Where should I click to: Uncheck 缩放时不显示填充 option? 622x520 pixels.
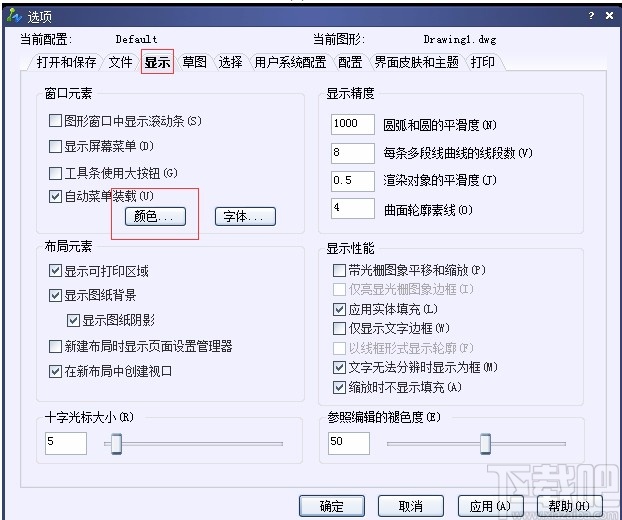tap(339, 387)
